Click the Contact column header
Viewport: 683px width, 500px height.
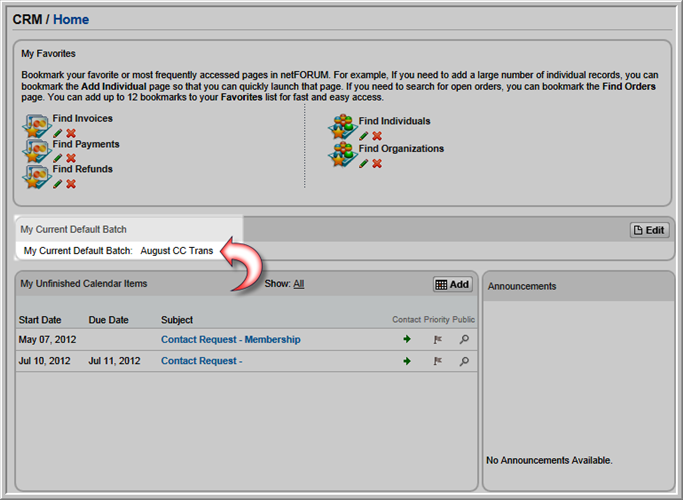tap(406, 320)
